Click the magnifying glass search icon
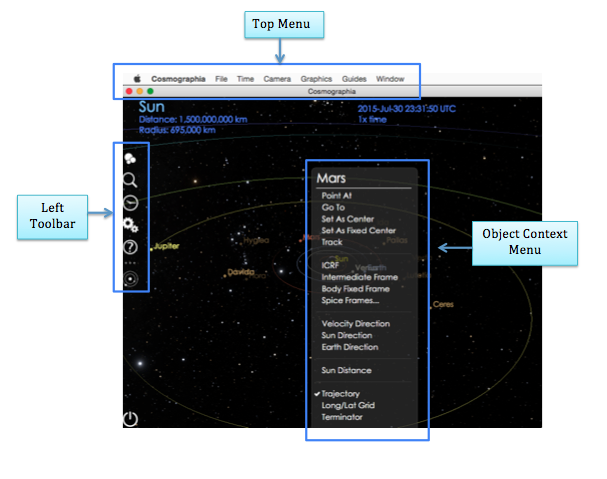This screenshot has height=479, width=607. coord(130,180)
